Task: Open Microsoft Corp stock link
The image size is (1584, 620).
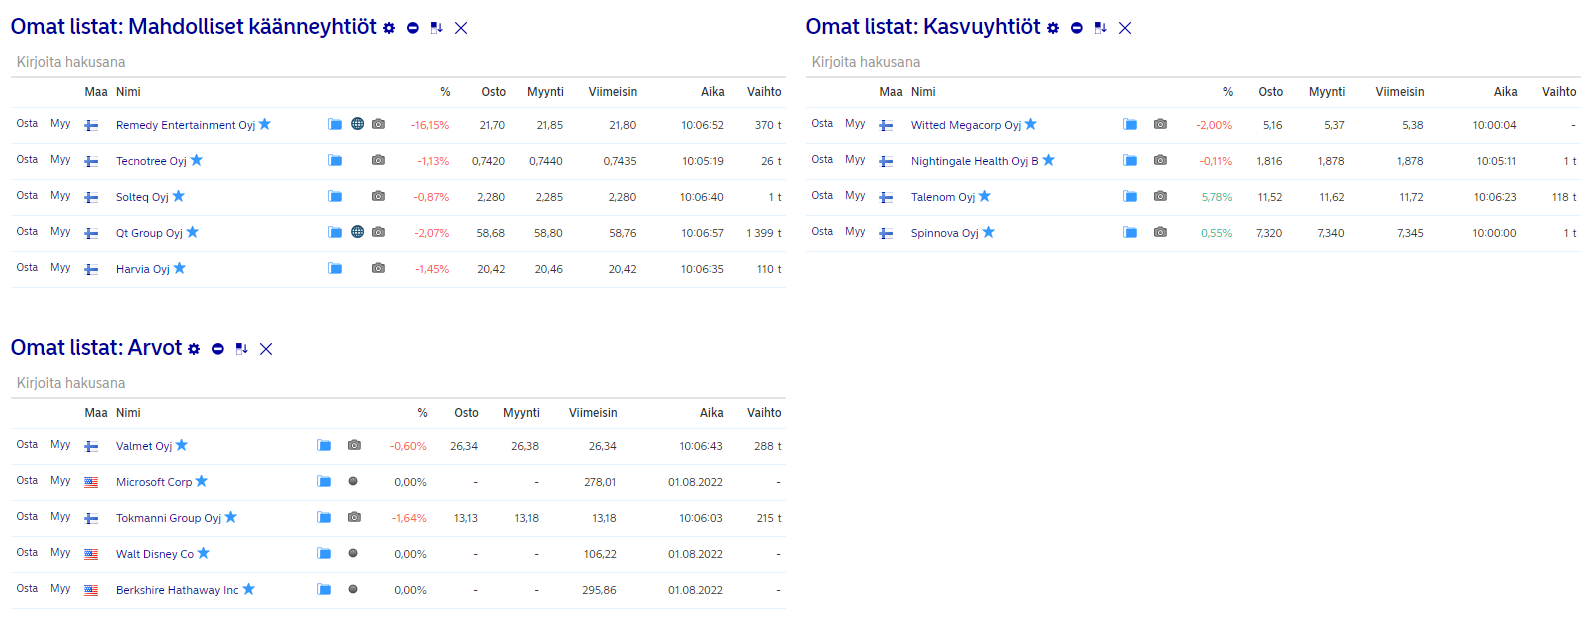Action: tap(154, 482)
